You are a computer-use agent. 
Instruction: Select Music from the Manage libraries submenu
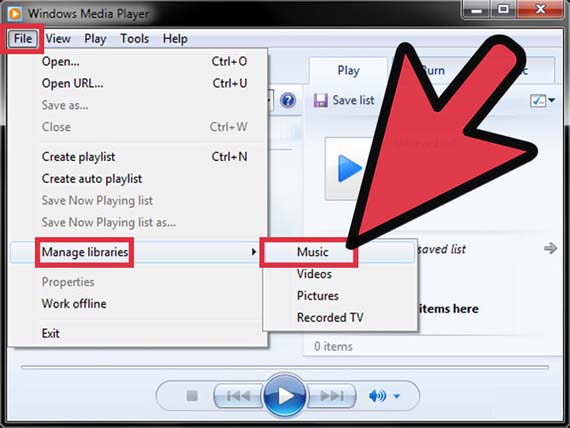[x=313, y=252]
